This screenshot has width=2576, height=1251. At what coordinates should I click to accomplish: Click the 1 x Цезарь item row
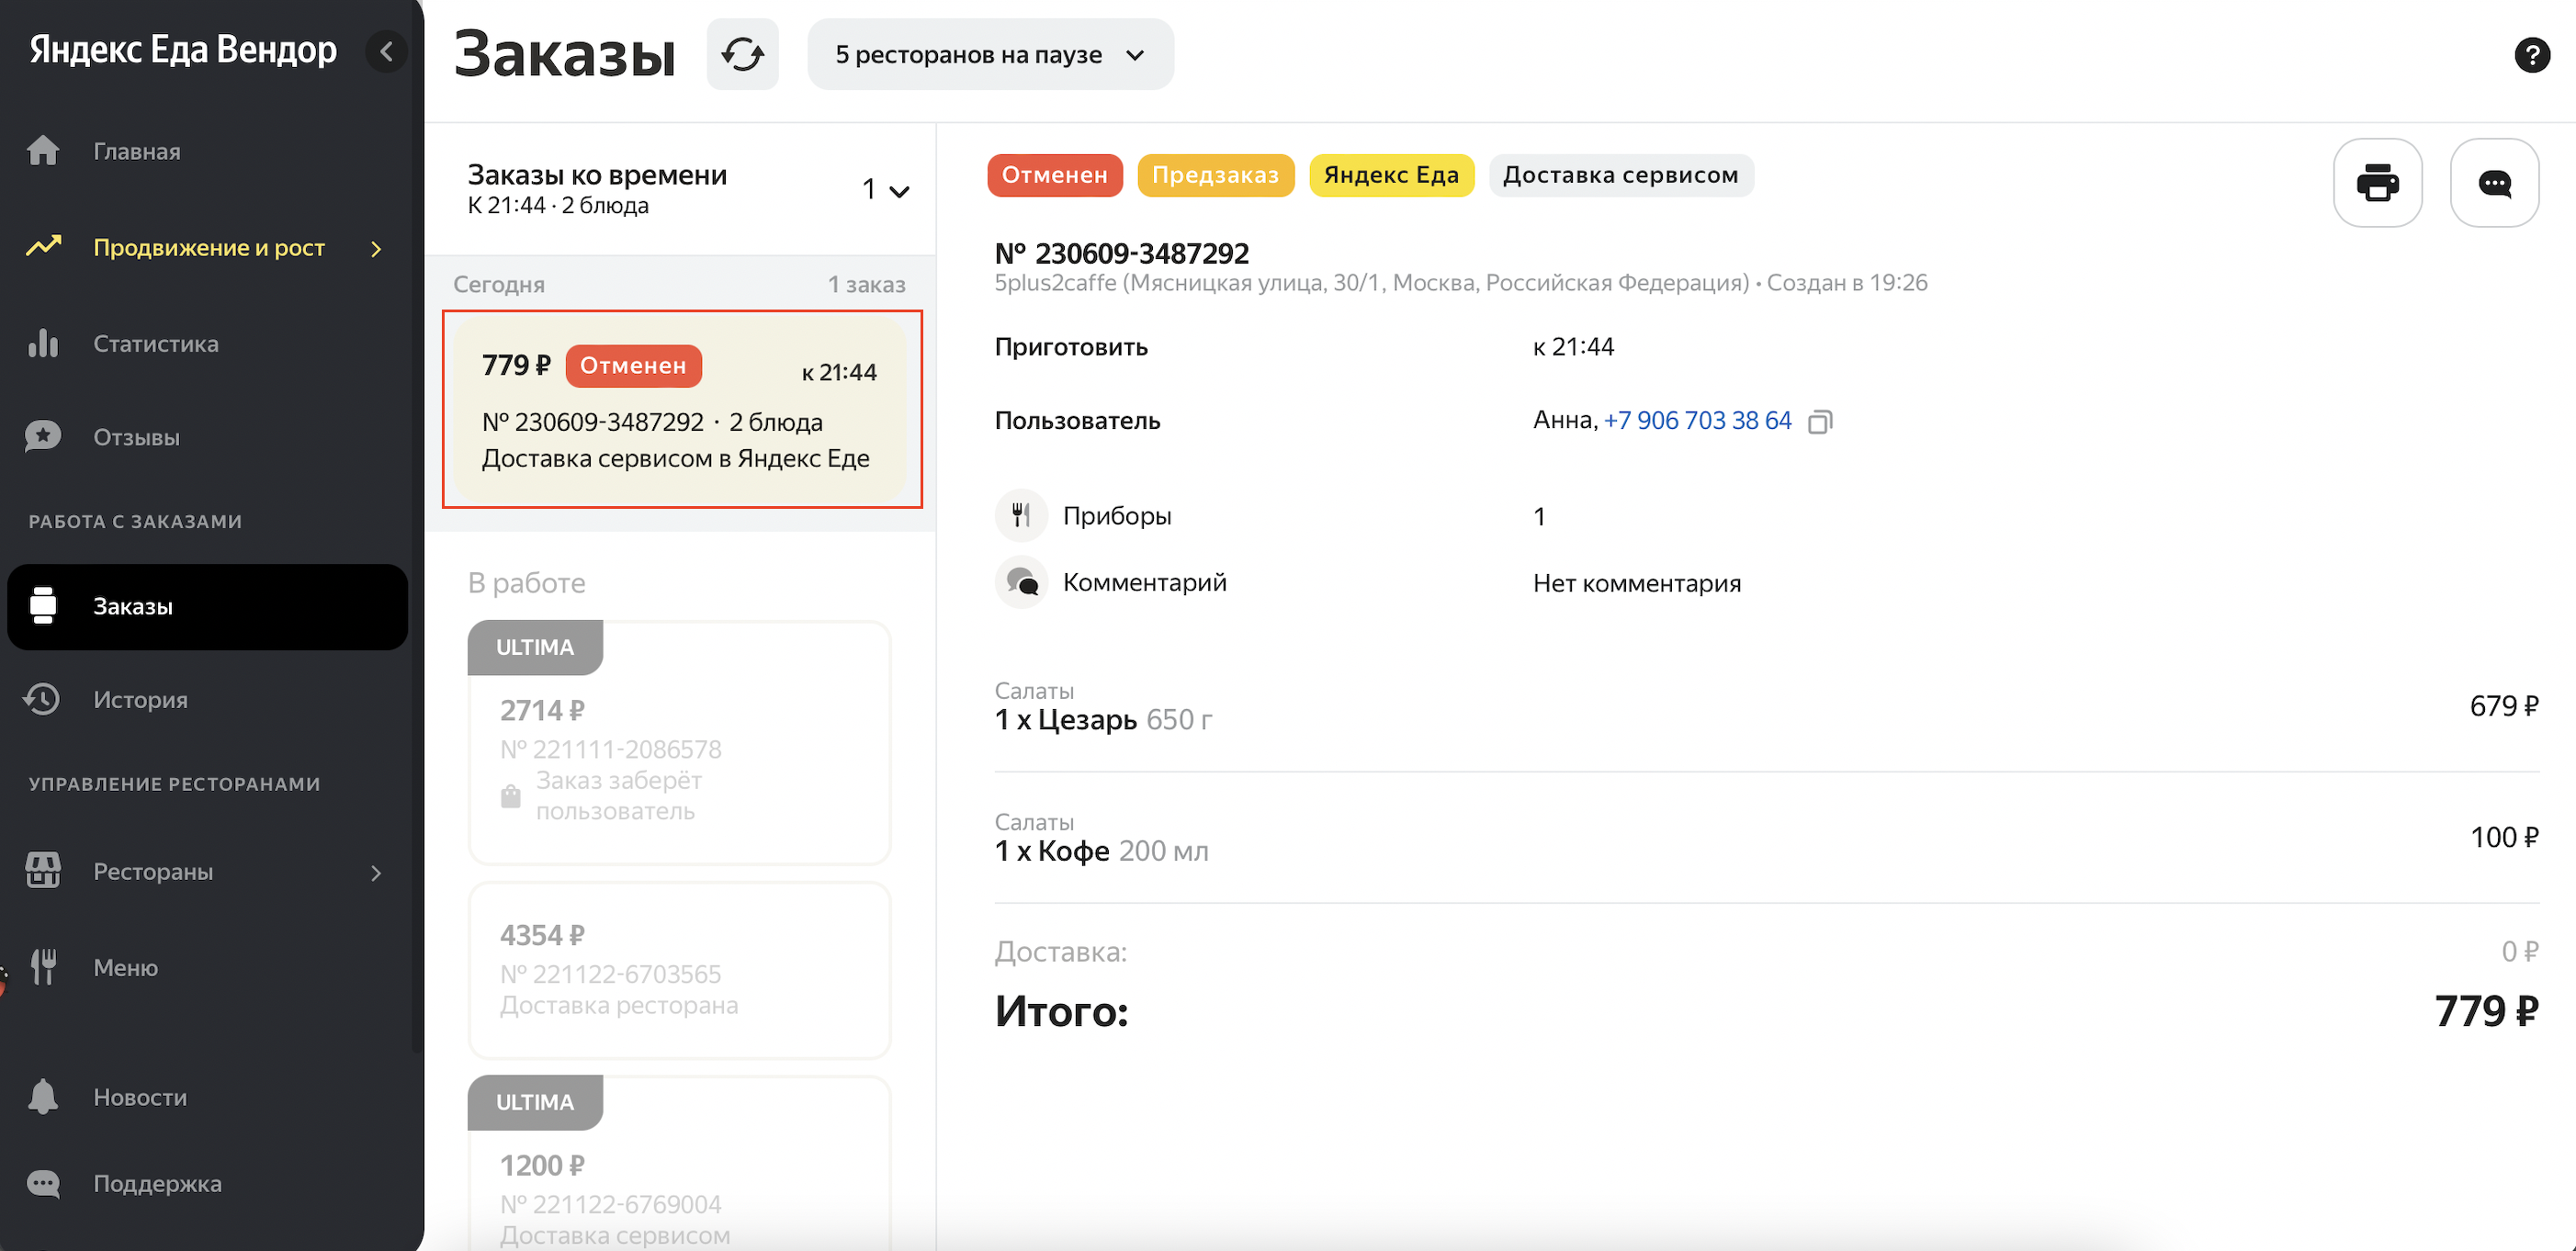tap(1766, 706)
